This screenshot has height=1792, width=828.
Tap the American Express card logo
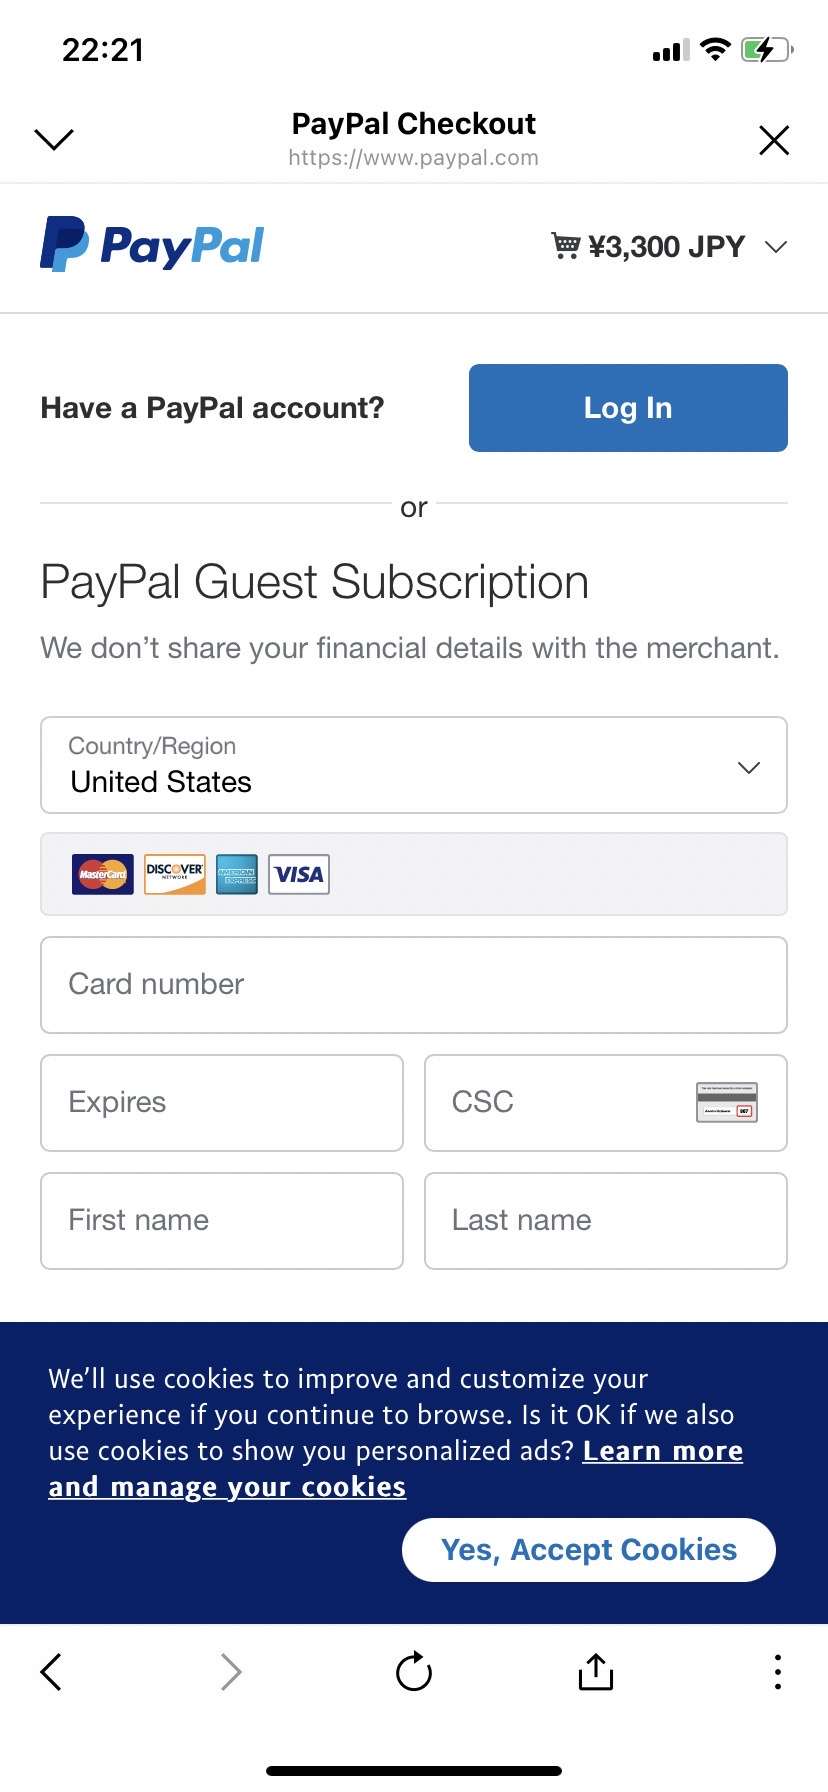click(x=237, y=874)
